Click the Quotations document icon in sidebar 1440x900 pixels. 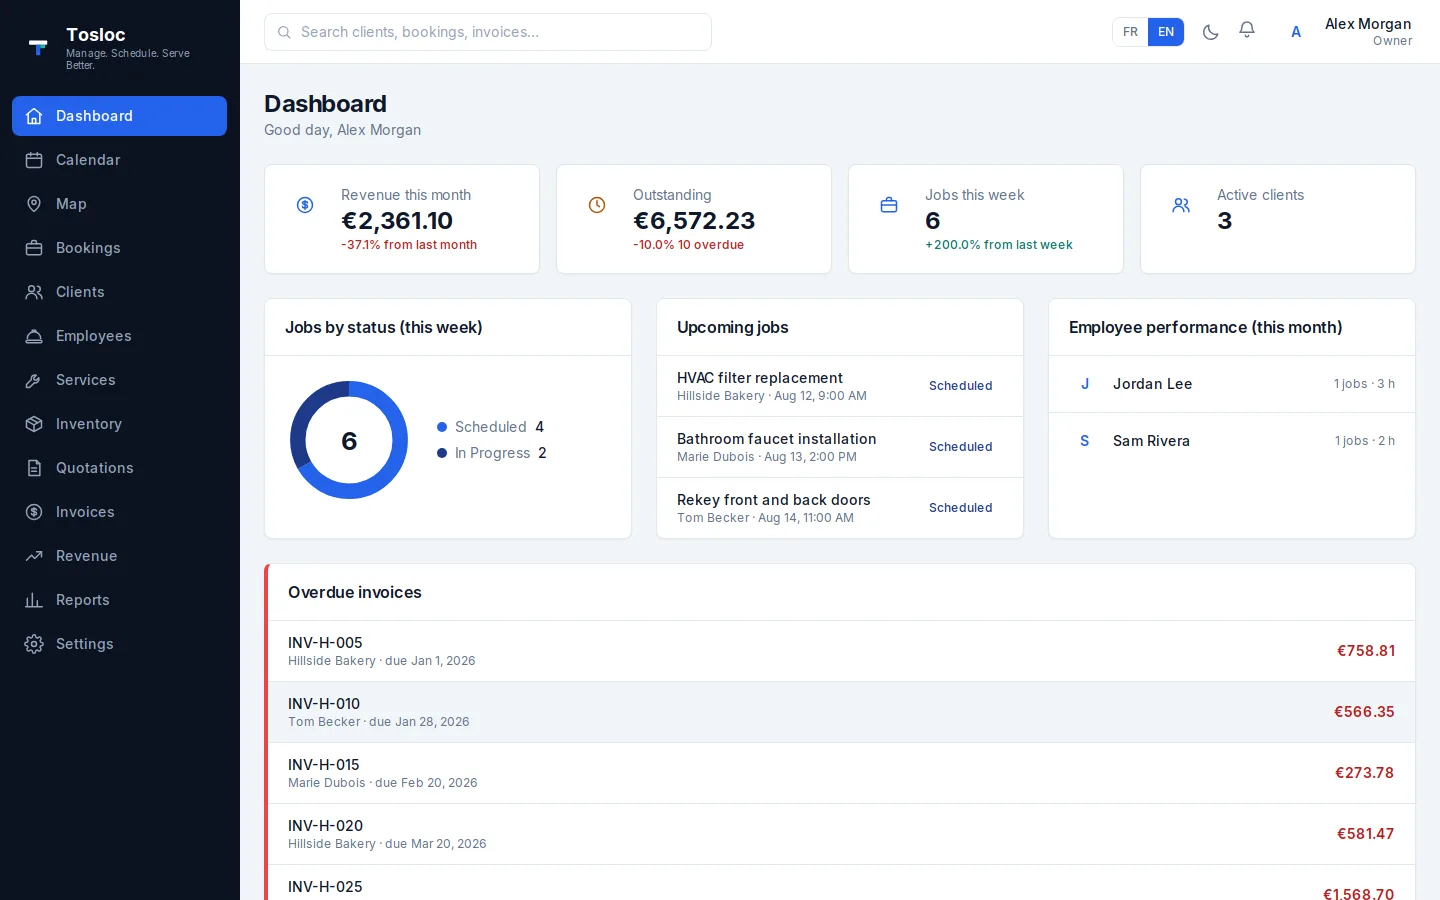click(x=34, y=468)
